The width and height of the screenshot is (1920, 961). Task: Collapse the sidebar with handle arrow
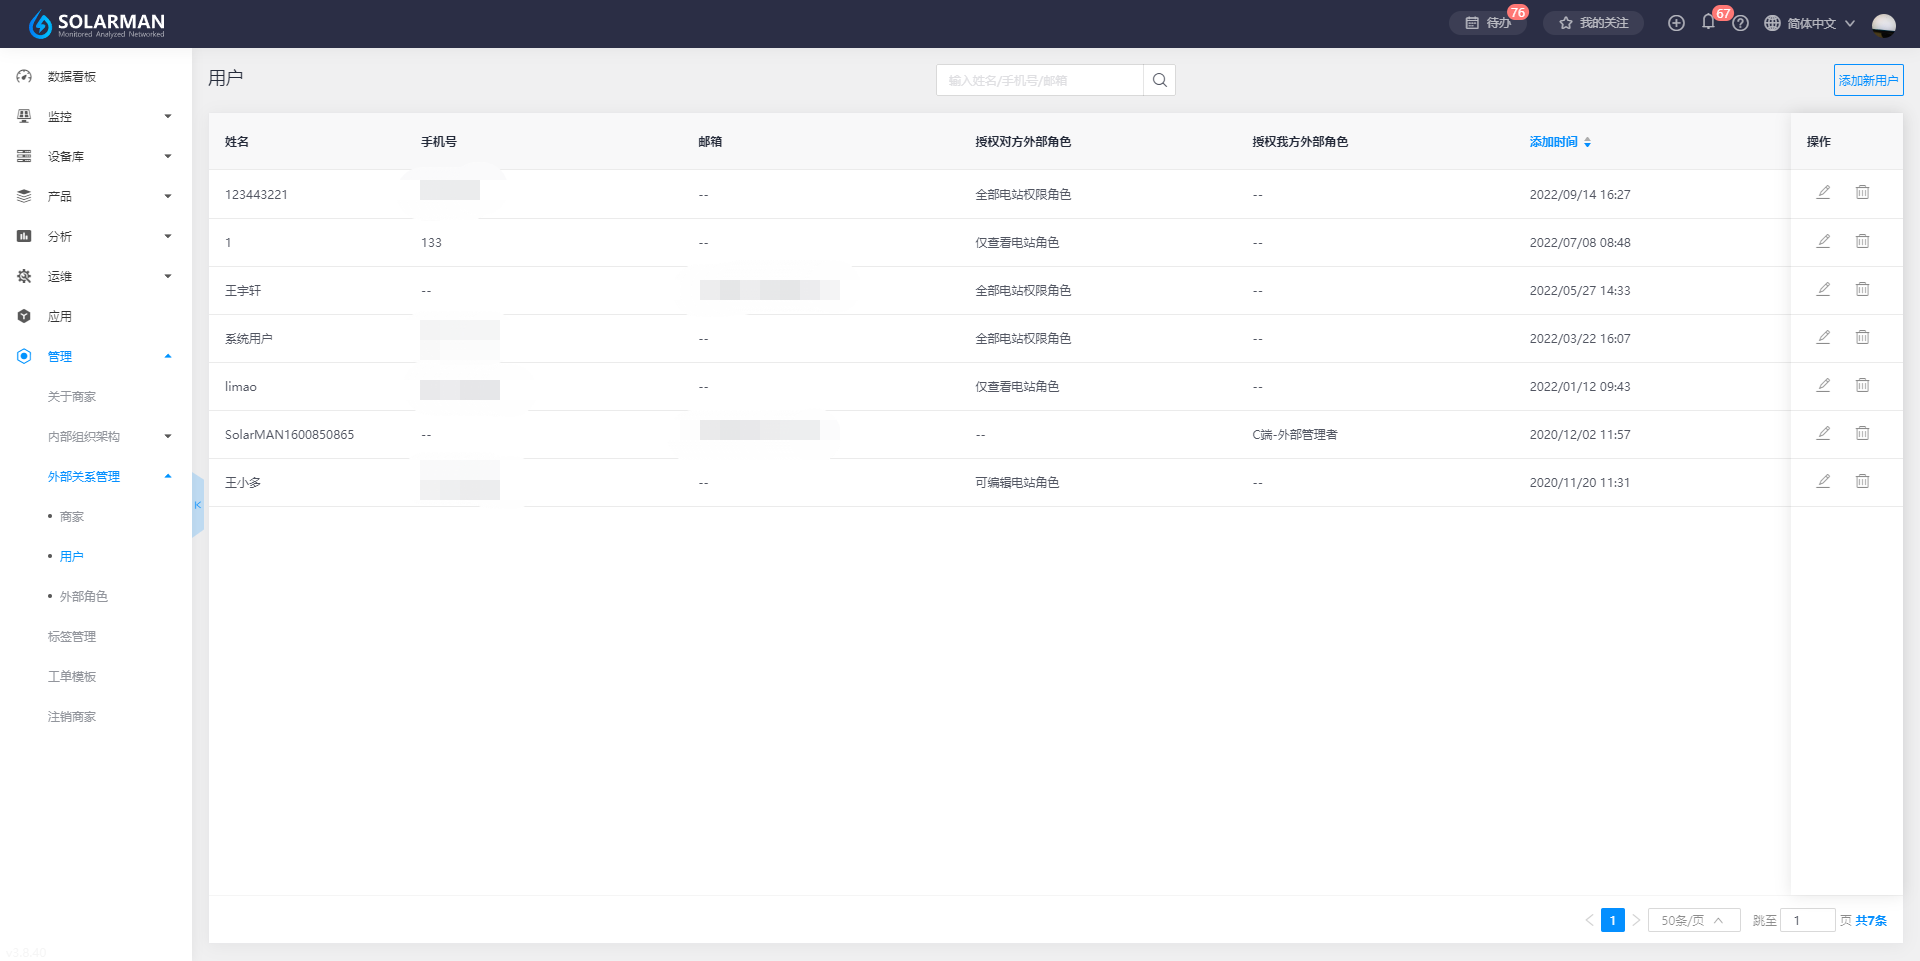point(197,505)
